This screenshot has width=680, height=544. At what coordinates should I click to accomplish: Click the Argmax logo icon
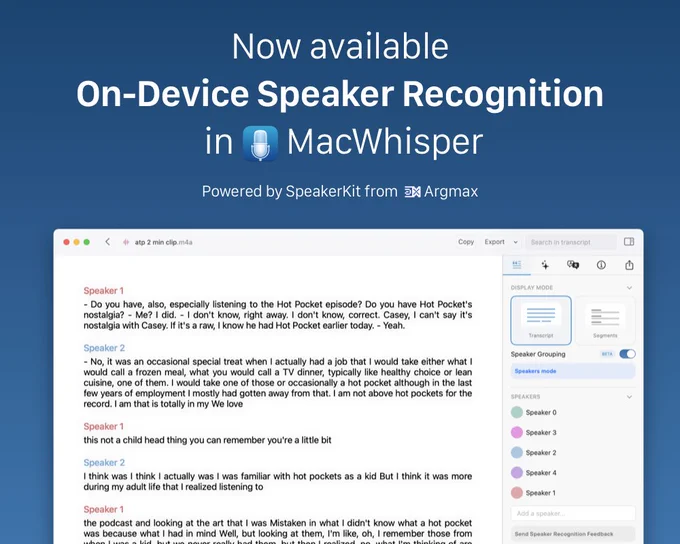pos(412,191)
